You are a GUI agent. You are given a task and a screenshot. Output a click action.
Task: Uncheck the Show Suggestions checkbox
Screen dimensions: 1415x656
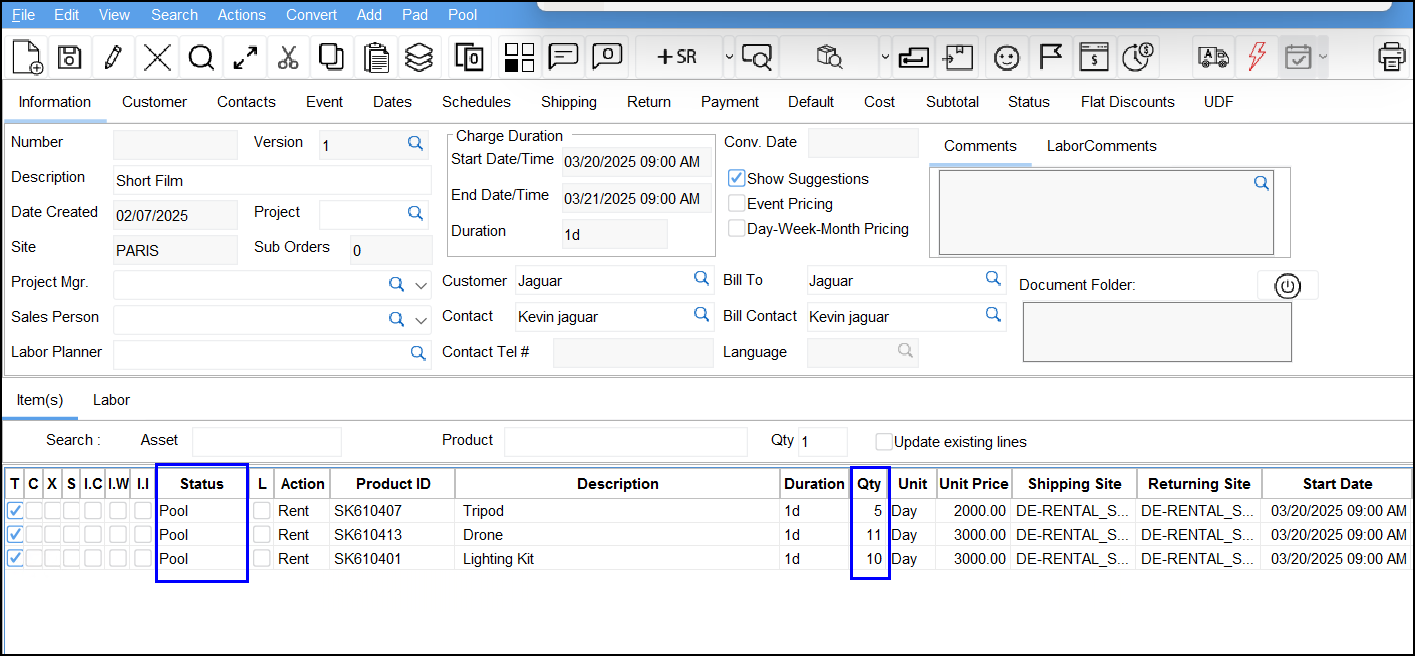coord(737,179)
